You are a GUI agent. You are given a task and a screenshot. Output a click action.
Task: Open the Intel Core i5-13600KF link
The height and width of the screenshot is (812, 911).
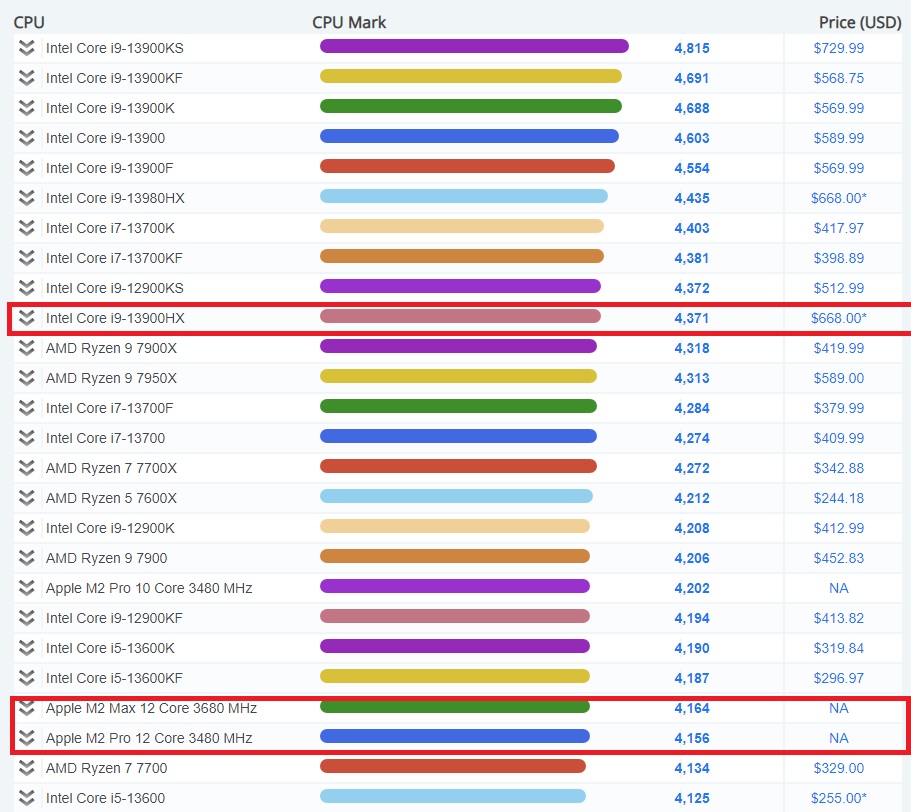point(114,678)
